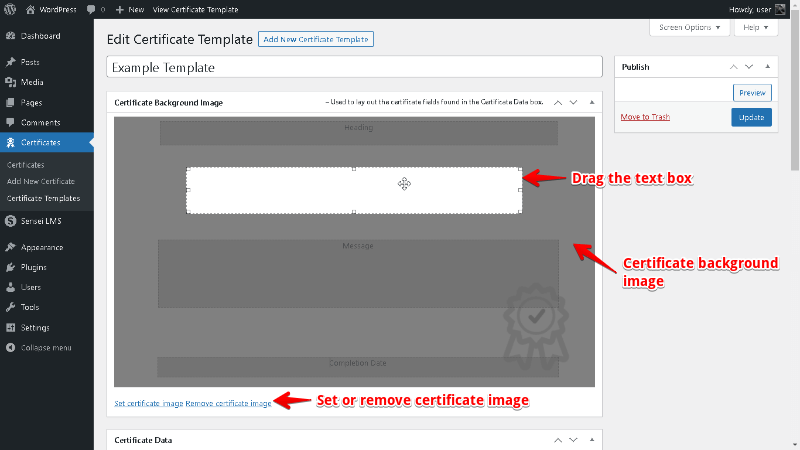The height and width of the screenshot is (450, 800).
Task: Open the Help dropdown
Action: tap(756, 28)
